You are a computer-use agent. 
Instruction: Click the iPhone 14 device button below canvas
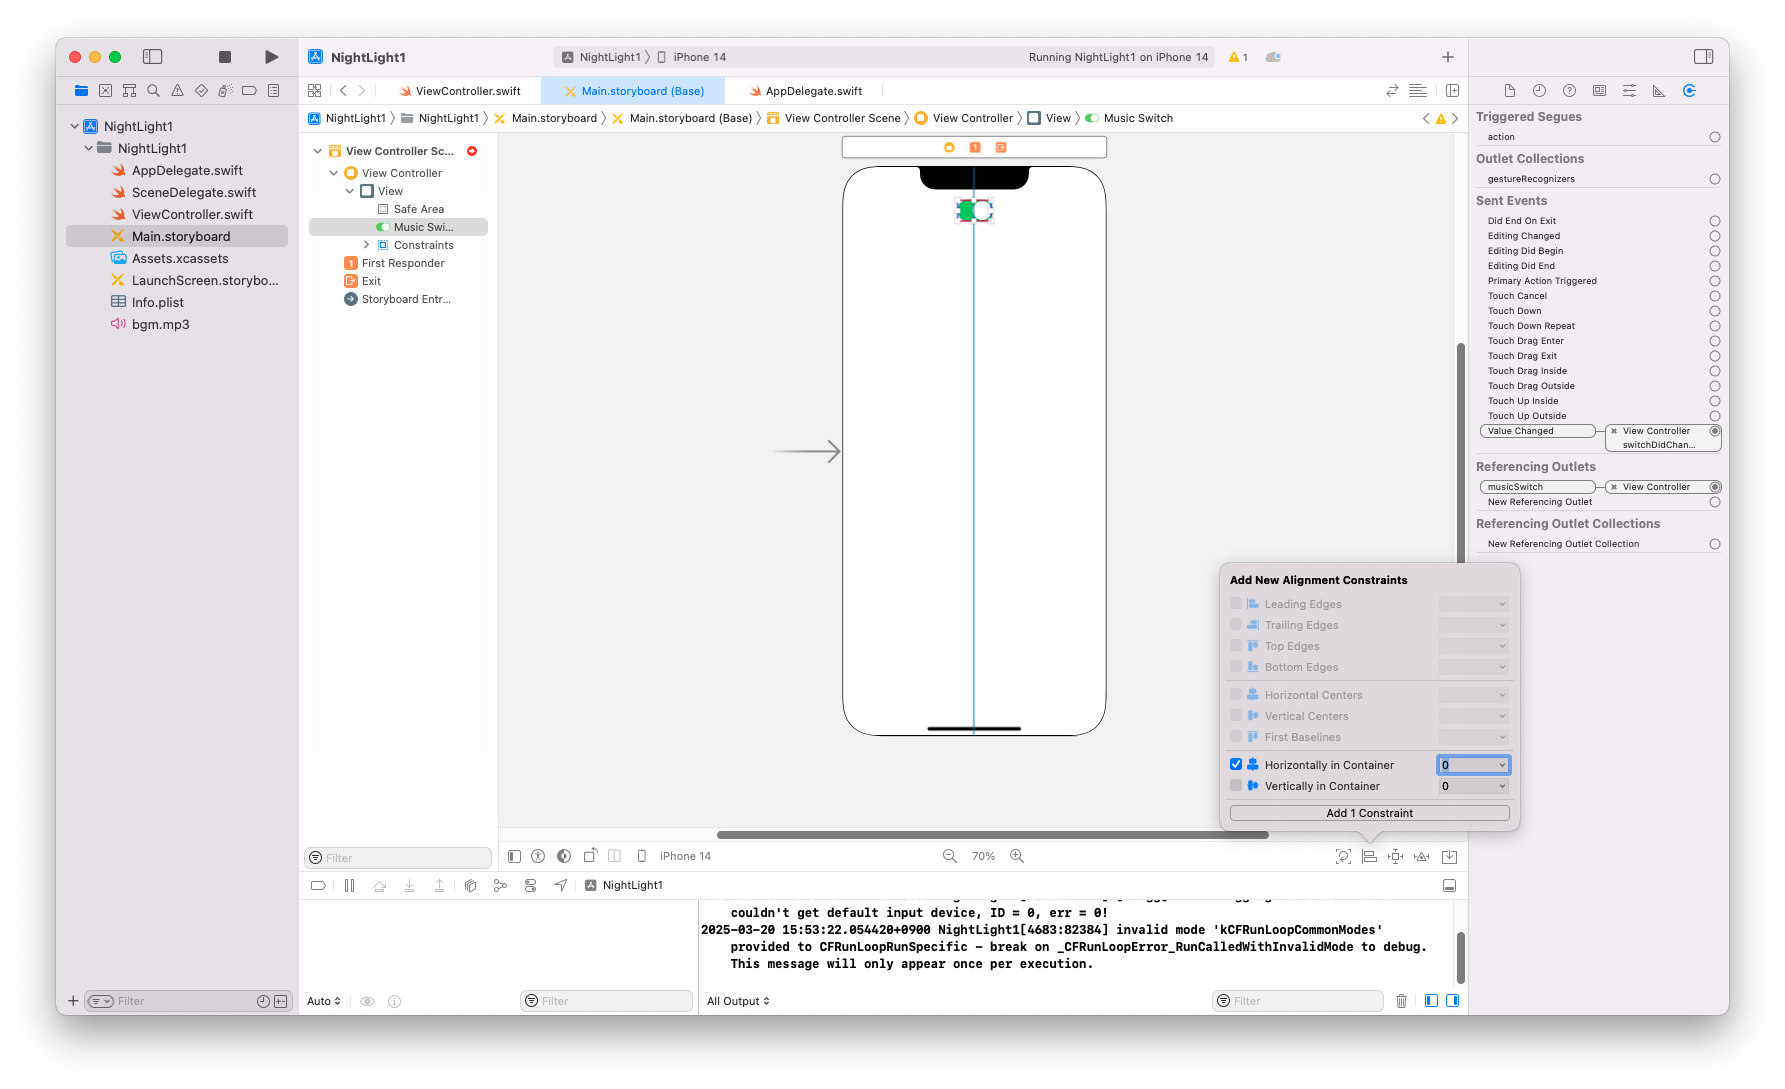675,856
